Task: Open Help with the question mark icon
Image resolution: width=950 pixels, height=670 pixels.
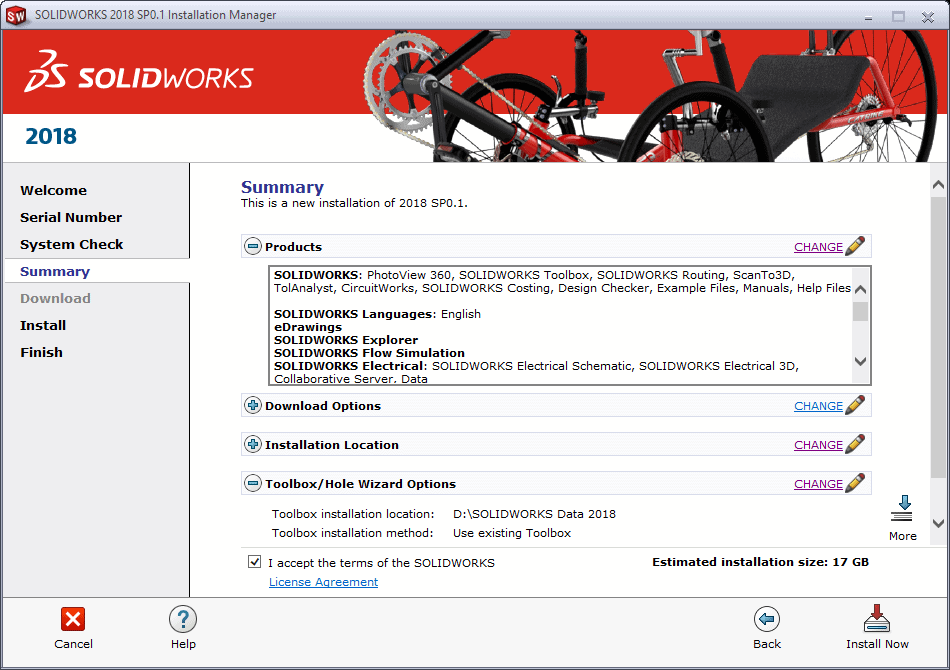Action: [183, 619]
